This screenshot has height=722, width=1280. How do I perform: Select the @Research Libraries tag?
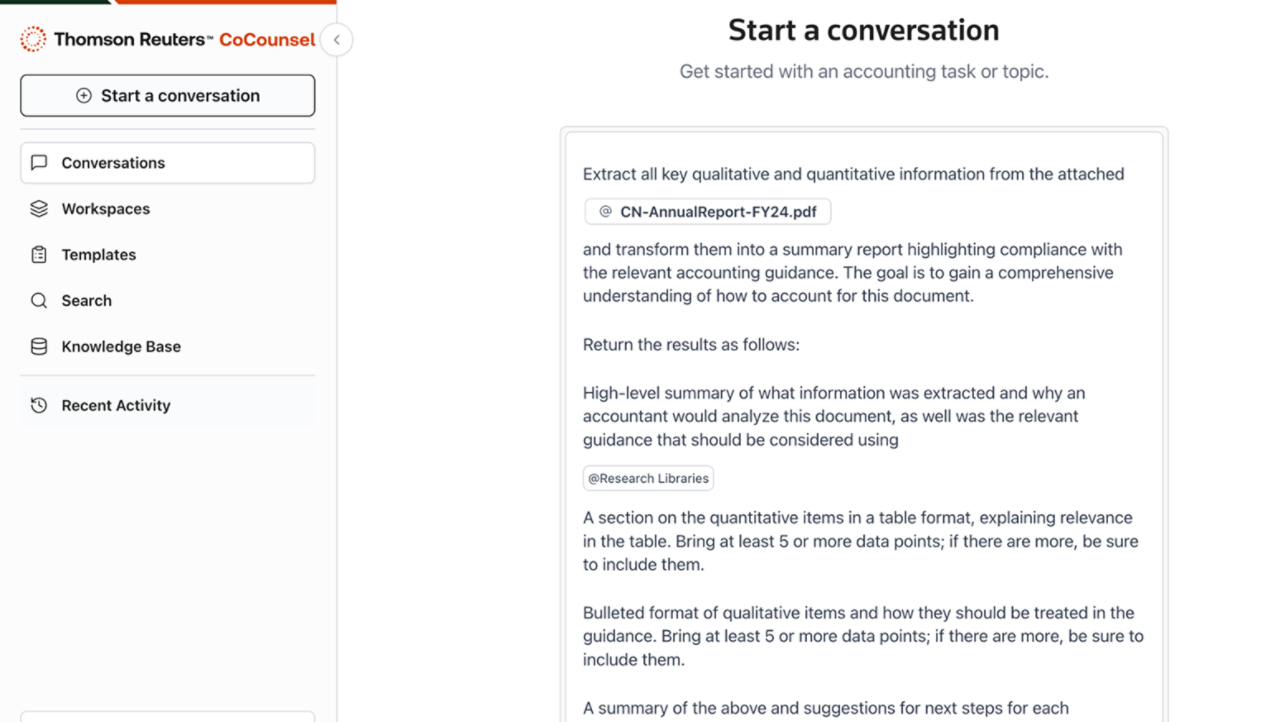pos(648,478)
